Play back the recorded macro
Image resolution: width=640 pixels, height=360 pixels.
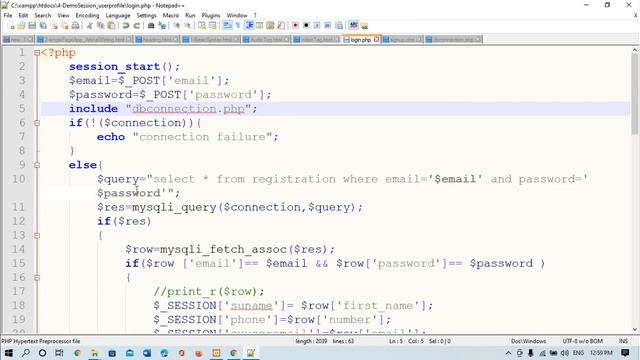pos(317,26)
